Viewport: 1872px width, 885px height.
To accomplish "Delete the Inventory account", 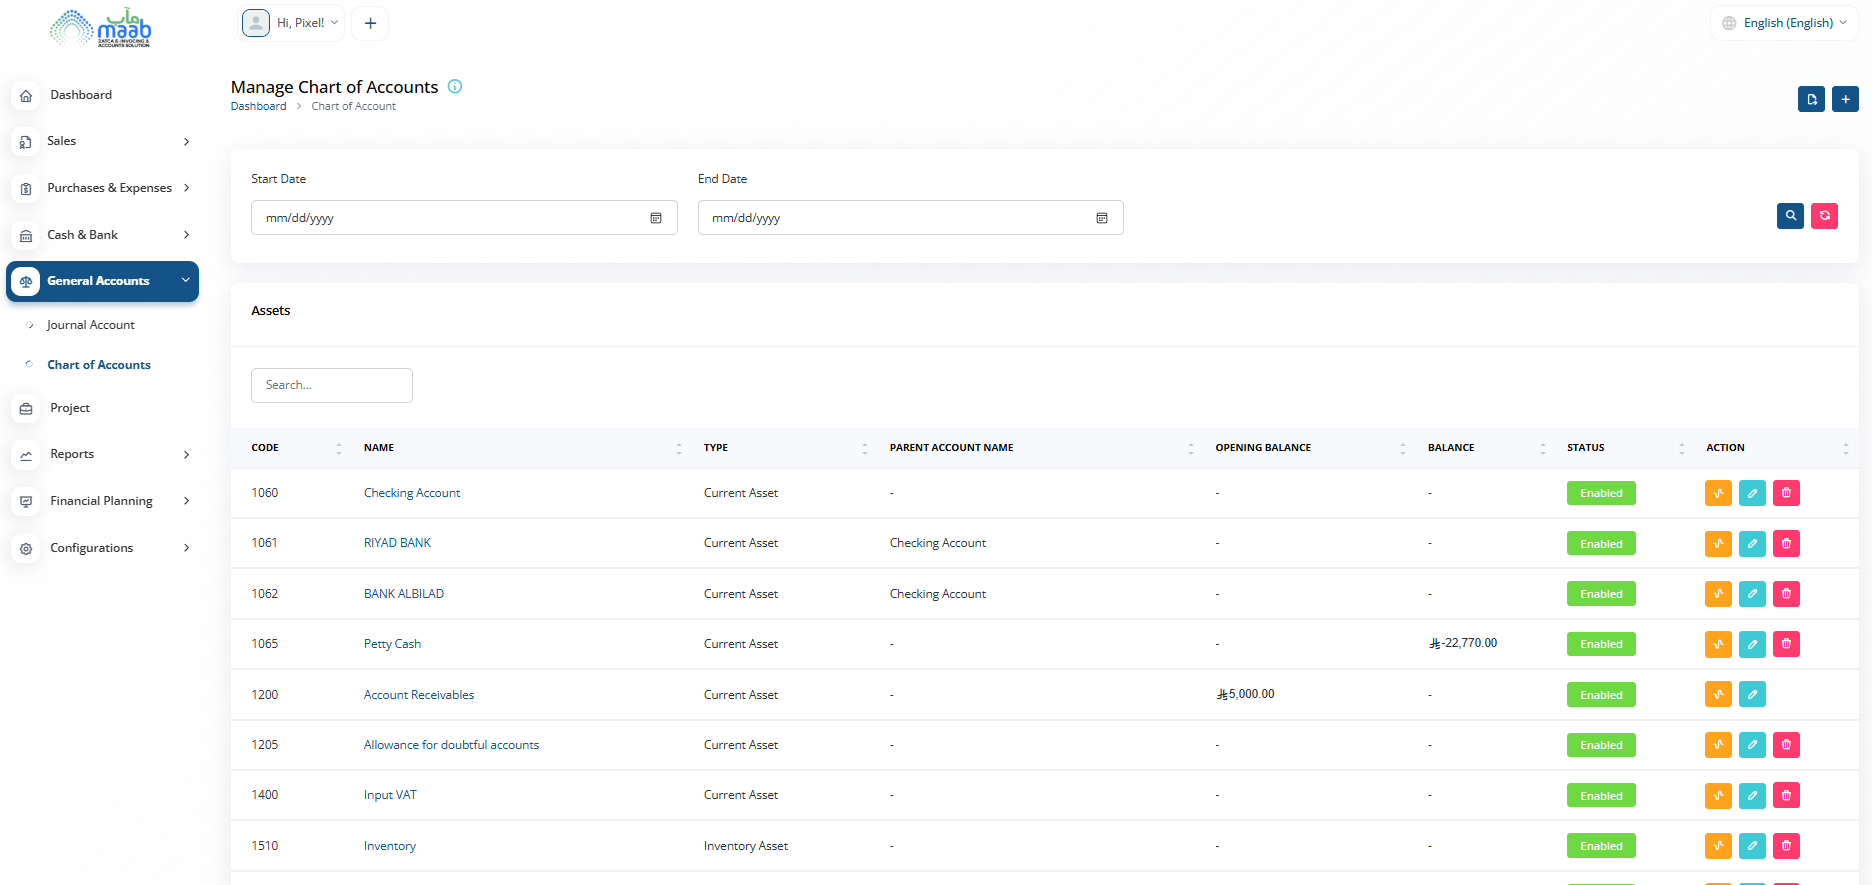I will pos(1786,846).
